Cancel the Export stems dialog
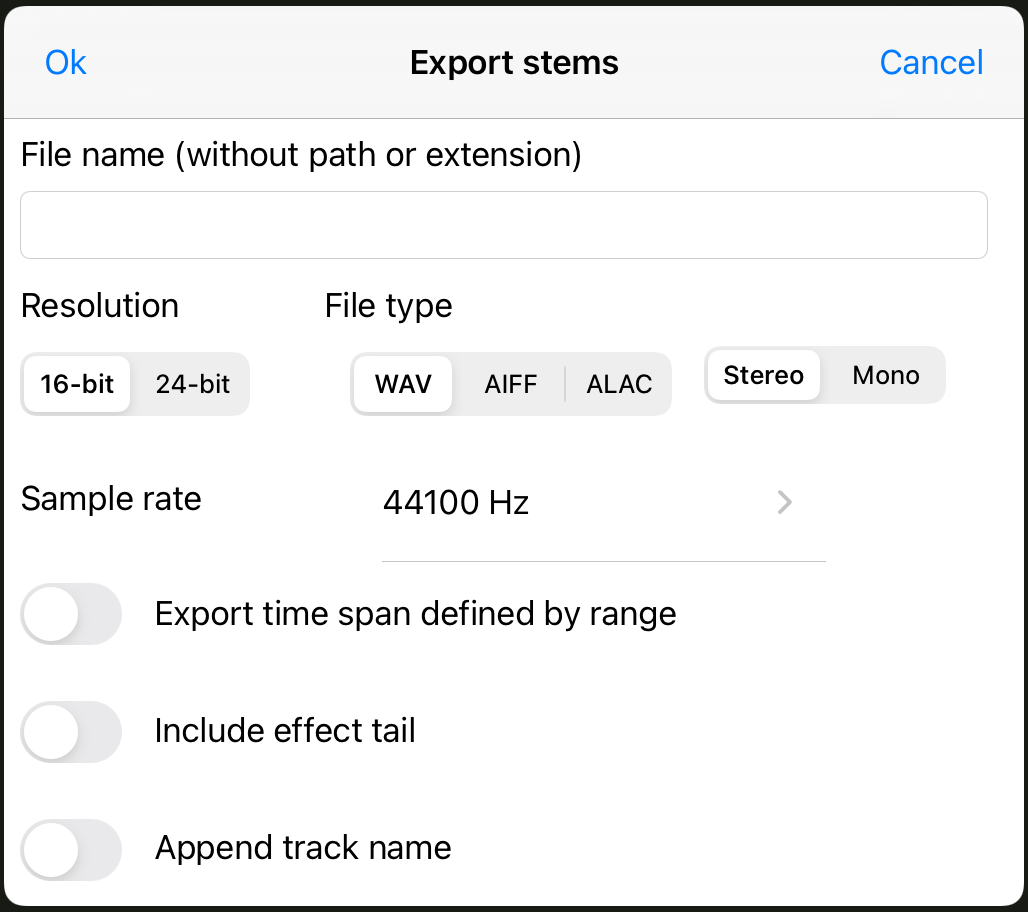Image resolution: width=1028 pixels, height=912 pixels. coord(931,63)
